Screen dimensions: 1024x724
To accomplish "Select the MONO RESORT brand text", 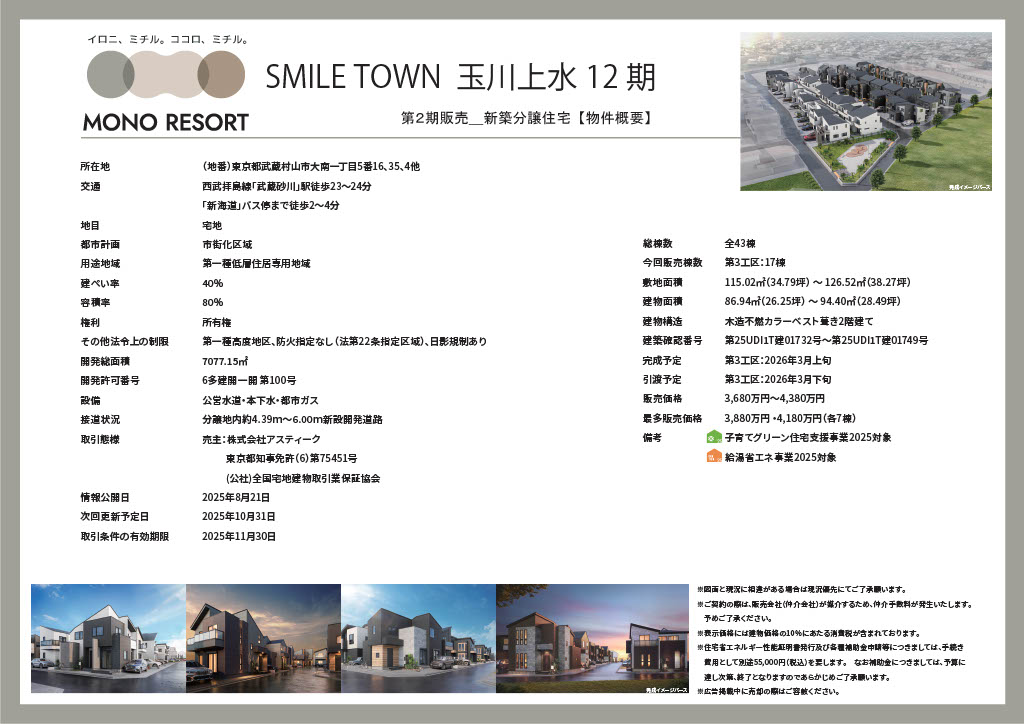I will [165, 123].
